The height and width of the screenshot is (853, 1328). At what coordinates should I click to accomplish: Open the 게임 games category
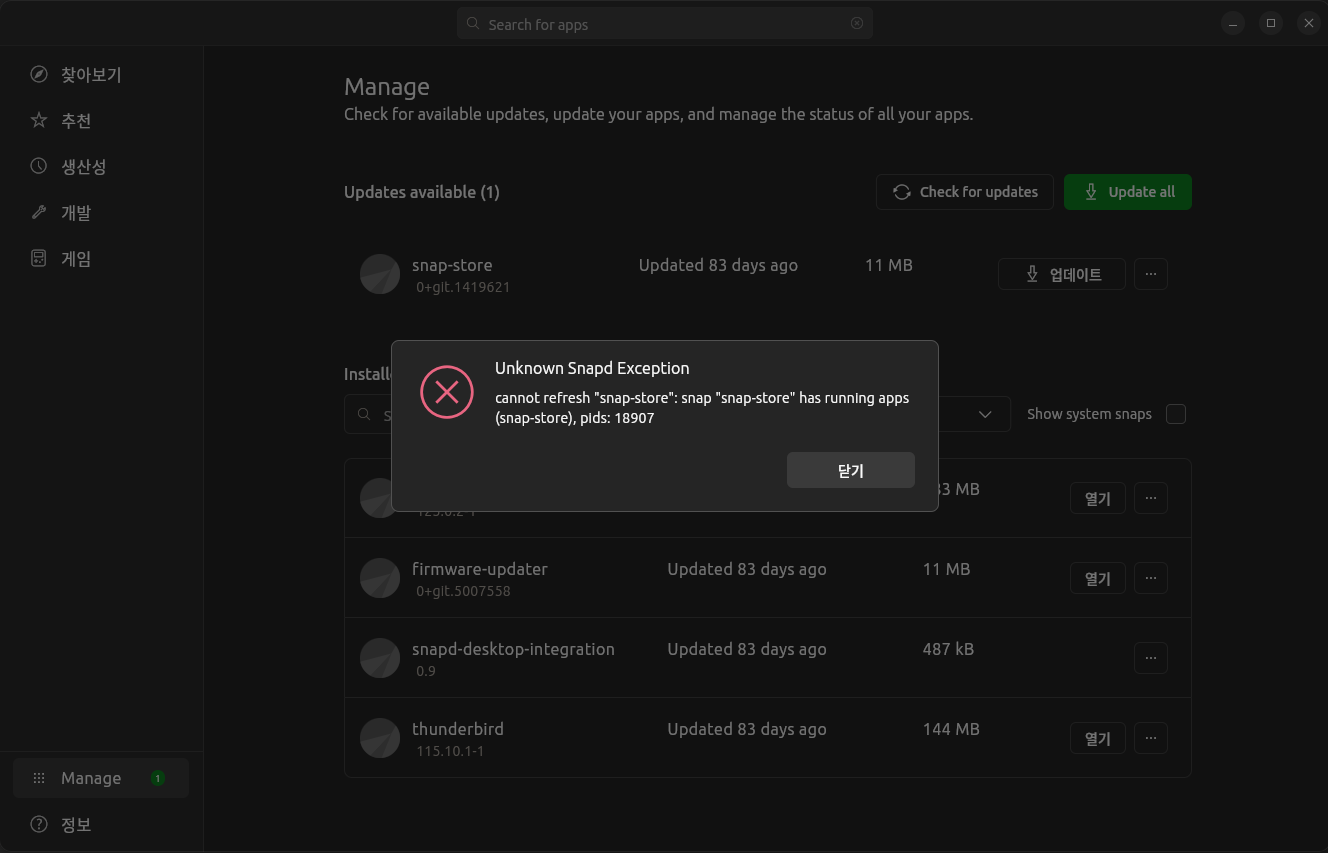[102, 259]
